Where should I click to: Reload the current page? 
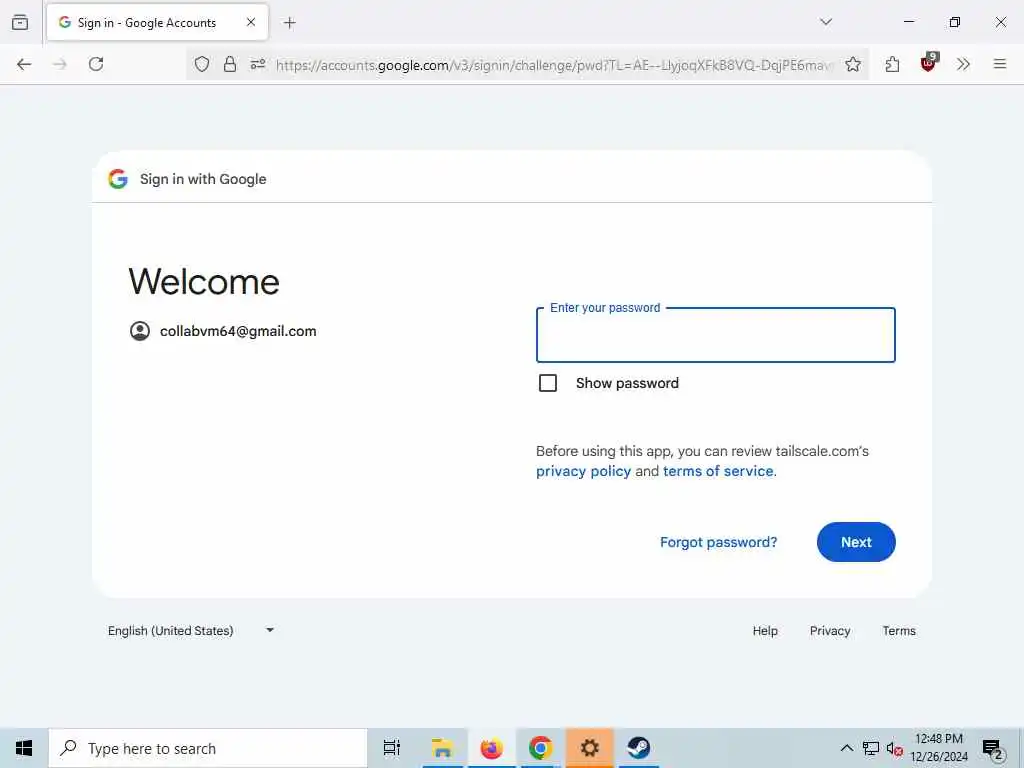(96, 64)
